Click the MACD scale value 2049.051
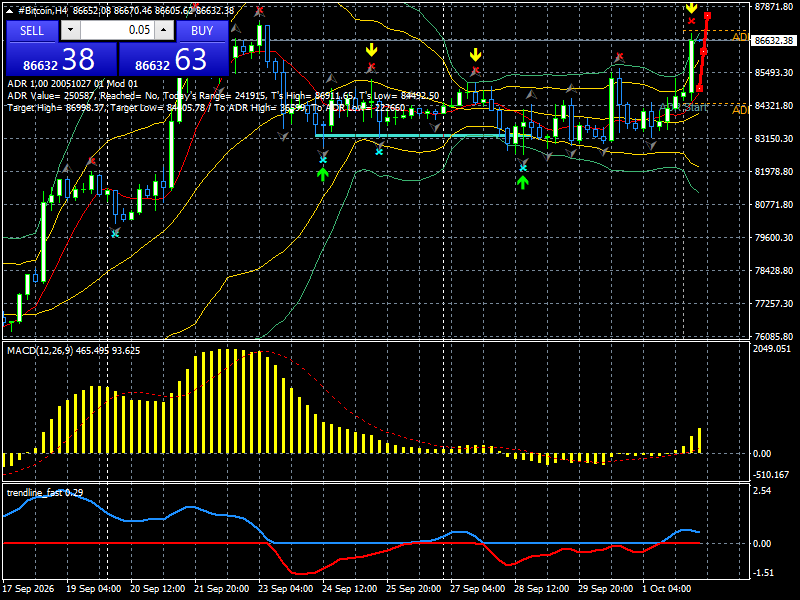This screenshot has width=800, height=600. pos(772,349)
